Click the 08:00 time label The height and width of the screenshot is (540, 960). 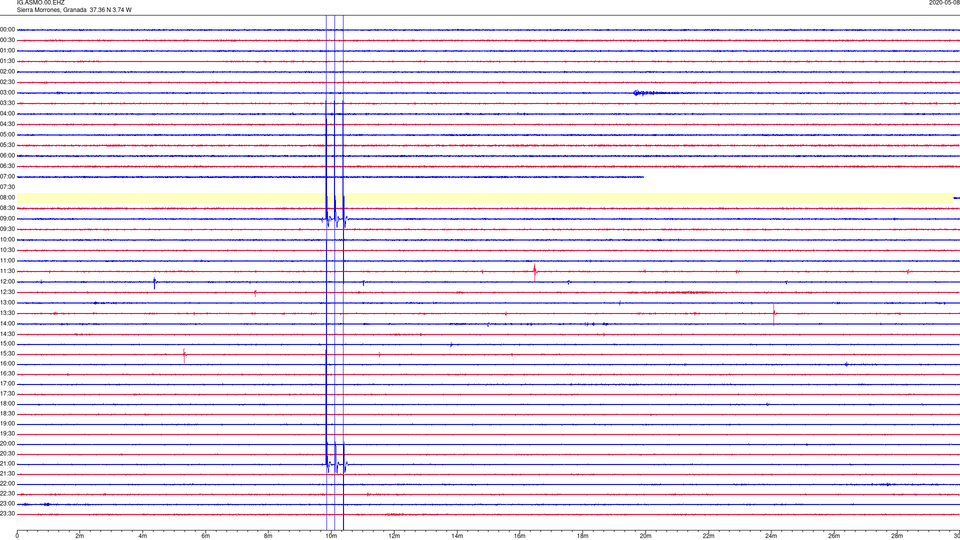coord(7,198)
